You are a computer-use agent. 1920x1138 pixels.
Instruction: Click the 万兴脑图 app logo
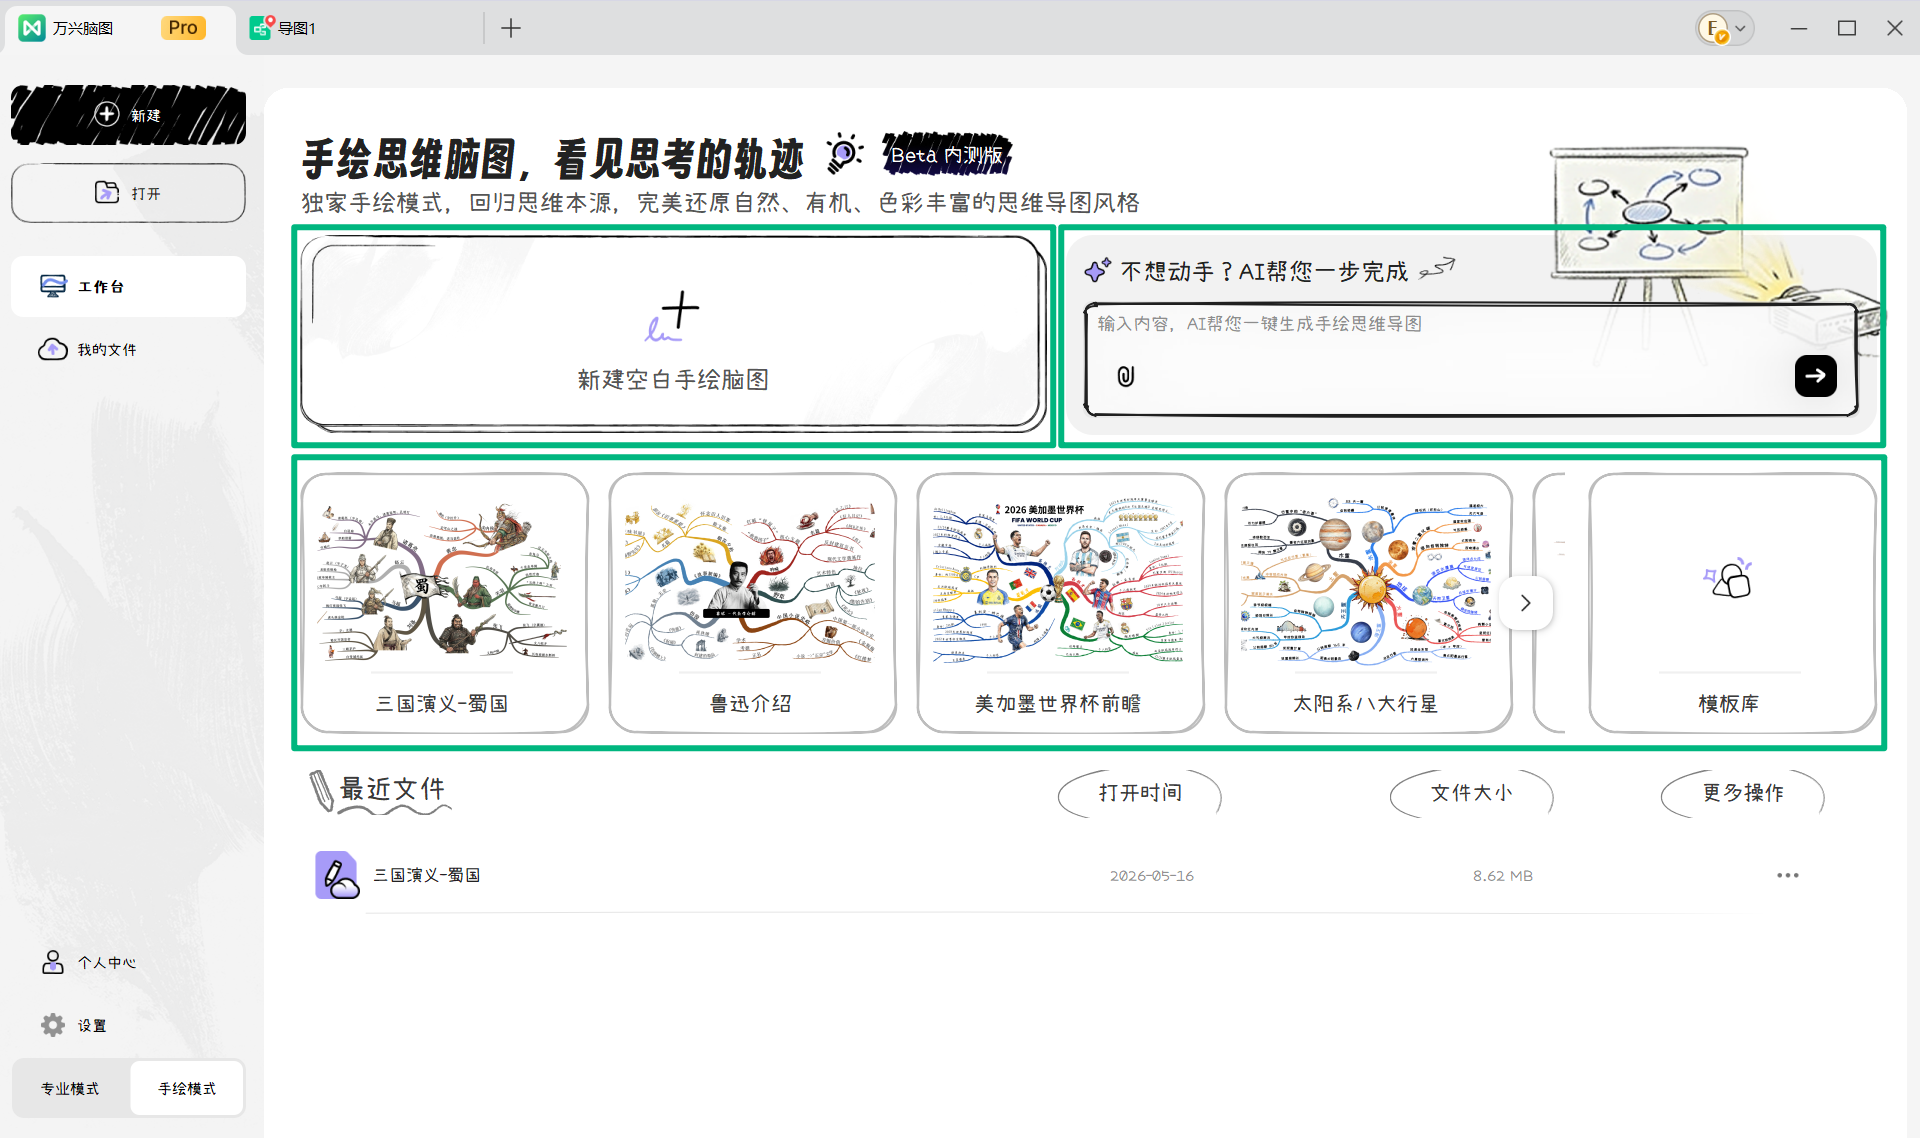pyautogui.click(x=33, y=28)
